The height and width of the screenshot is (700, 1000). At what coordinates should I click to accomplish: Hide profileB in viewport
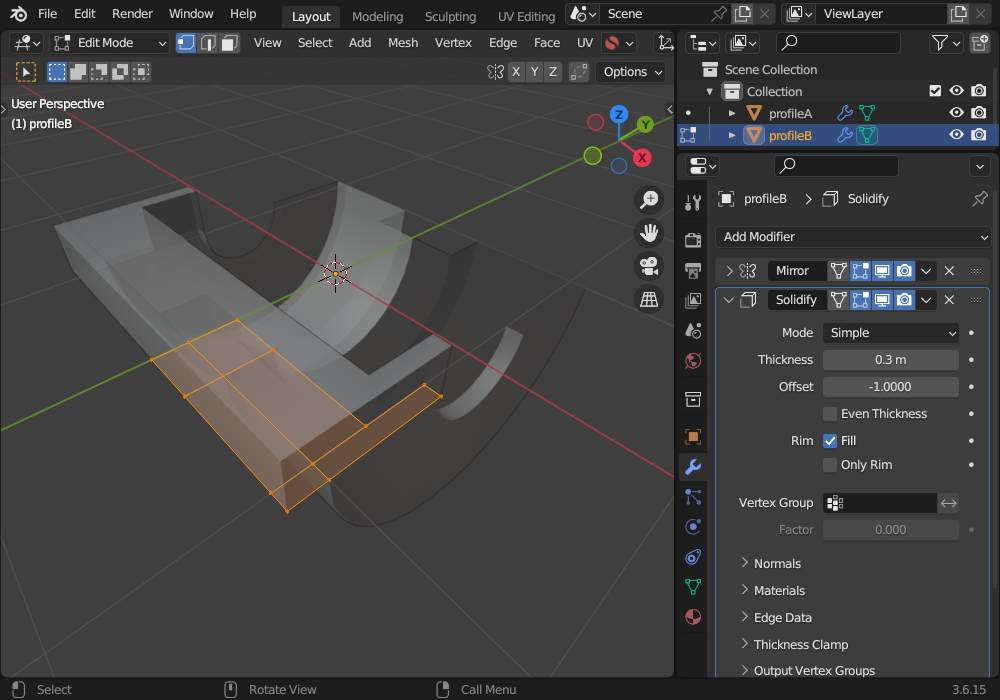[956, 135]
